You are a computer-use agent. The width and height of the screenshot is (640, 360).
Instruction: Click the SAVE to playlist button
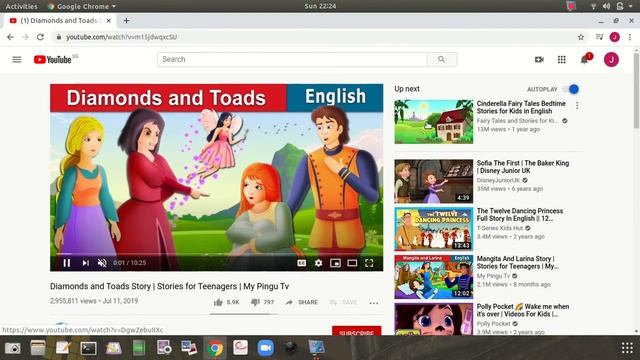pos(343,302)
